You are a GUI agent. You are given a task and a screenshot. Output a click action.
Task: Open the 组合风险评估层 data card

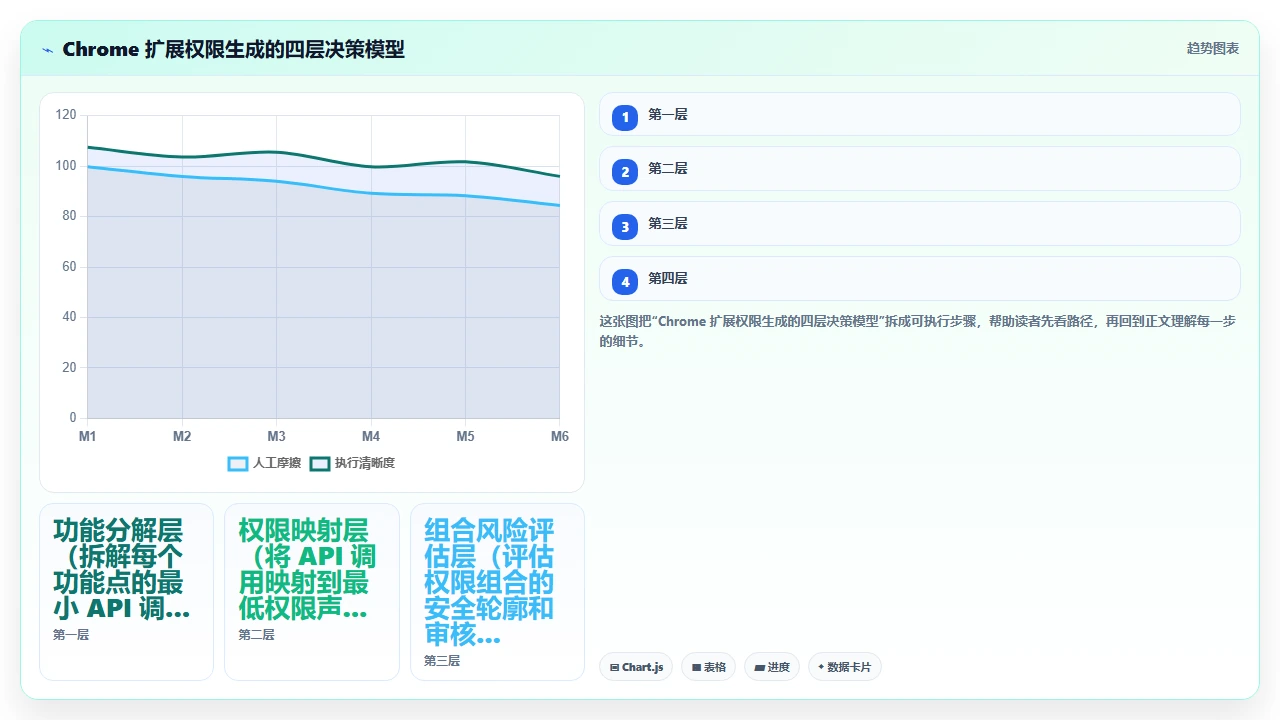[x=498, y=592]
